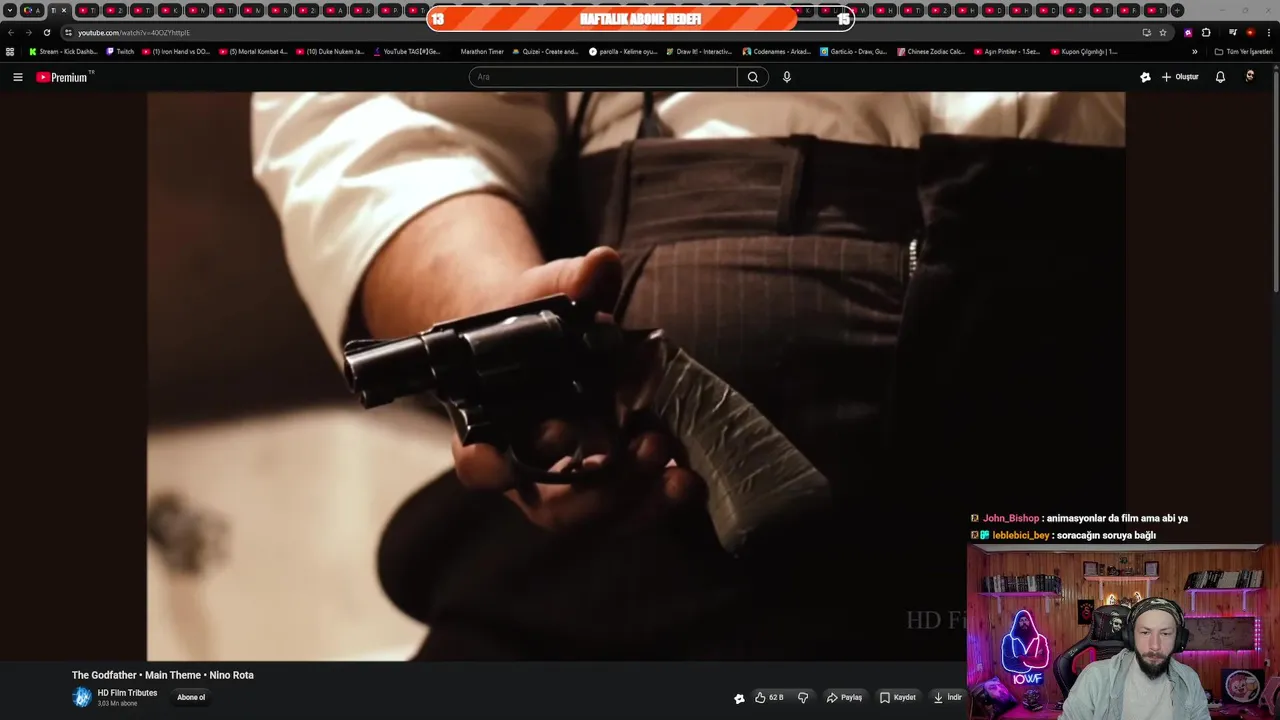Open Tüm Yer İşaretleri bookmarks folder
The height and width of the screenshot is (720, 1280).
1243,51
